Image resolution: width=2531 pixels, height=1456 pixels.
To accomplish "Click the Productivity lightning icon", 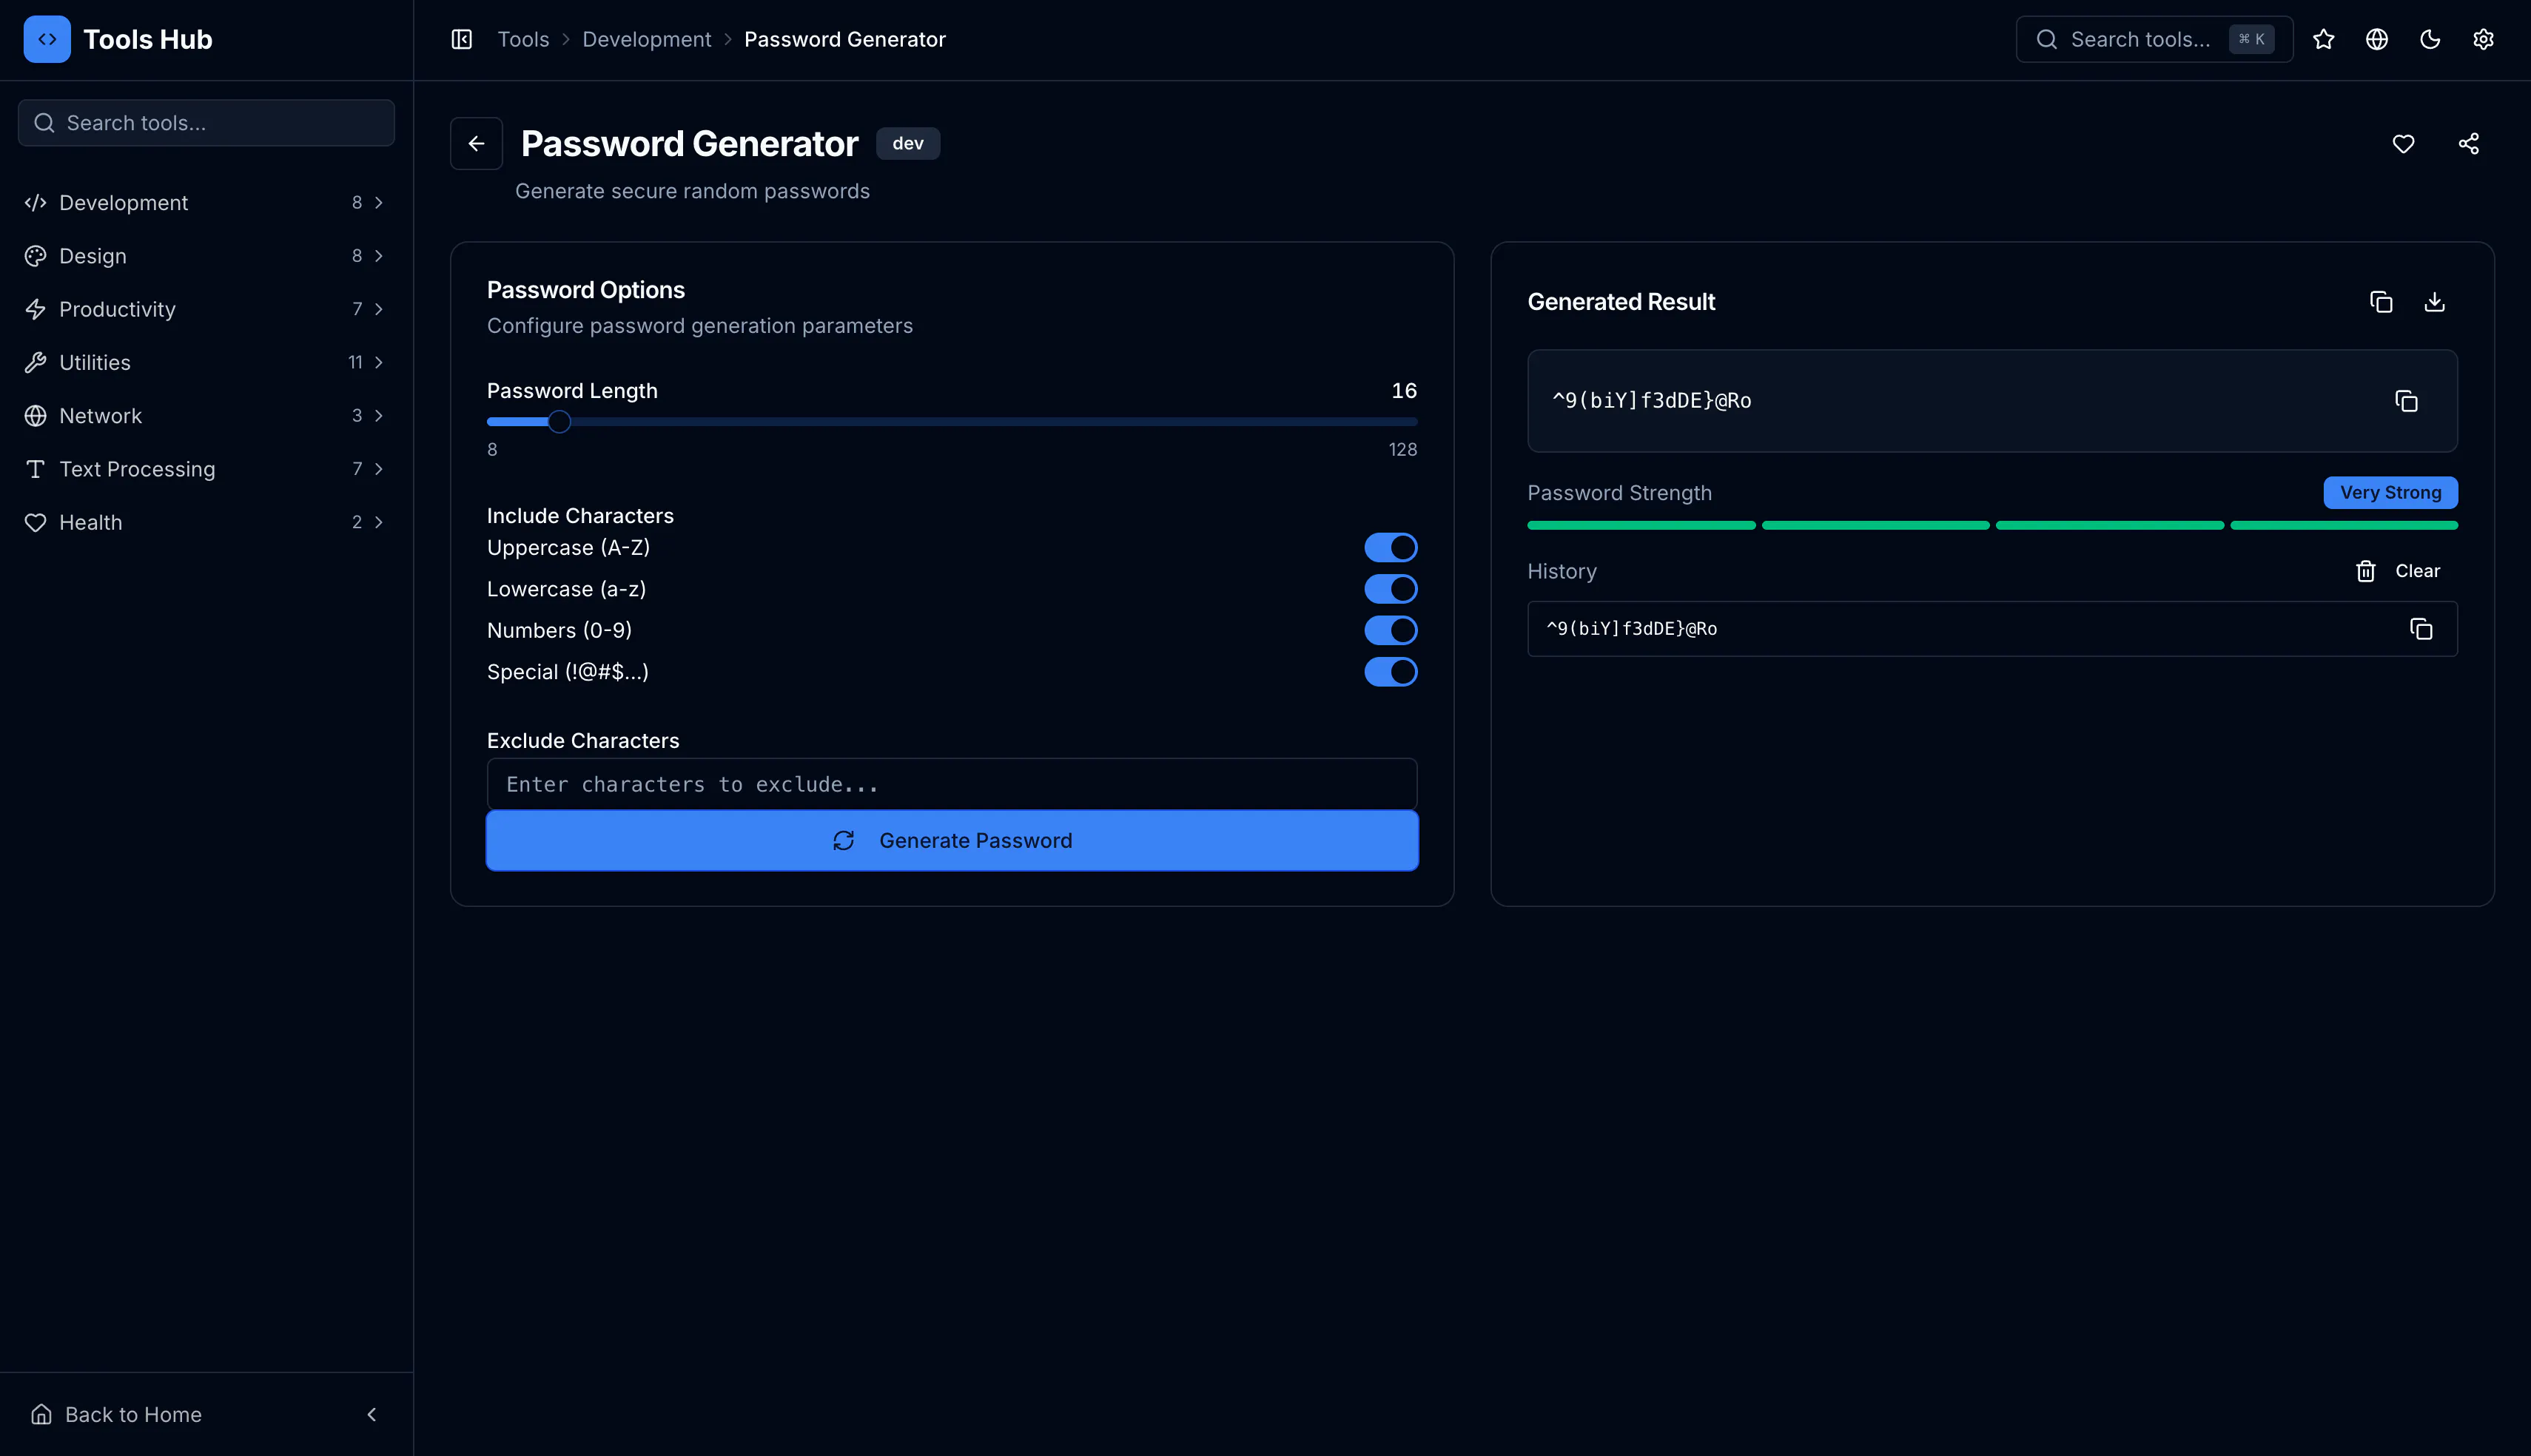I will click(x=36, y=309).
